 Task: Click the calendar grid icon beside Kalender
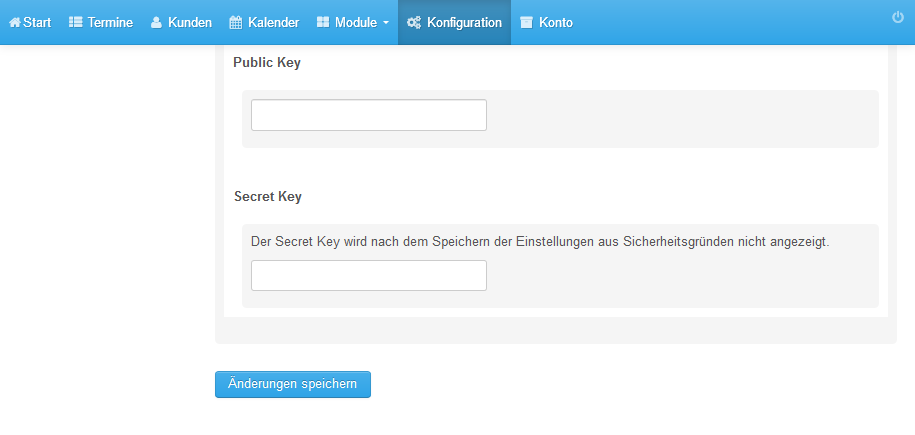(x=235, y=23)
